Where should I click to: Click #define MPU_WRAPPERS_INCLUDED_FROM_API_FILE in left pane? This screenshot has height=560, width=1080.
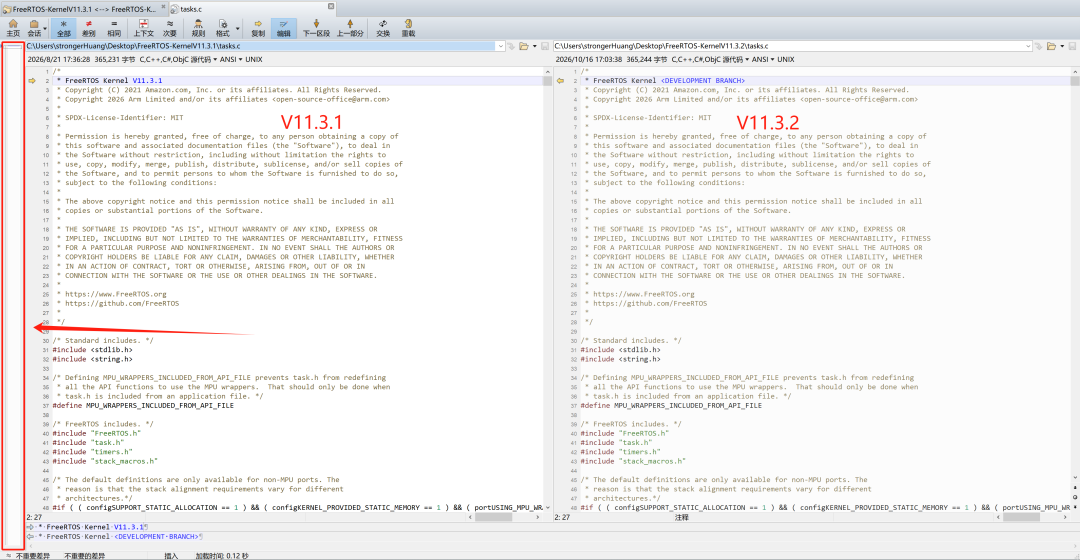click(x=143, y=406)
